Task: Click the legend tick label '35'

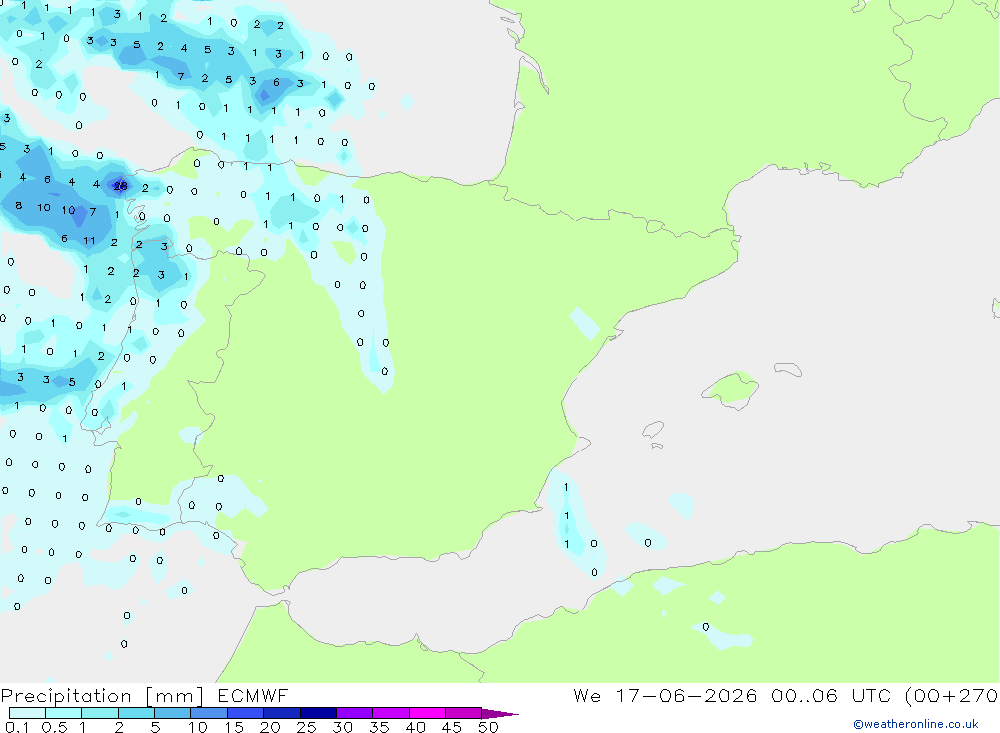Action: coord(379,727)
